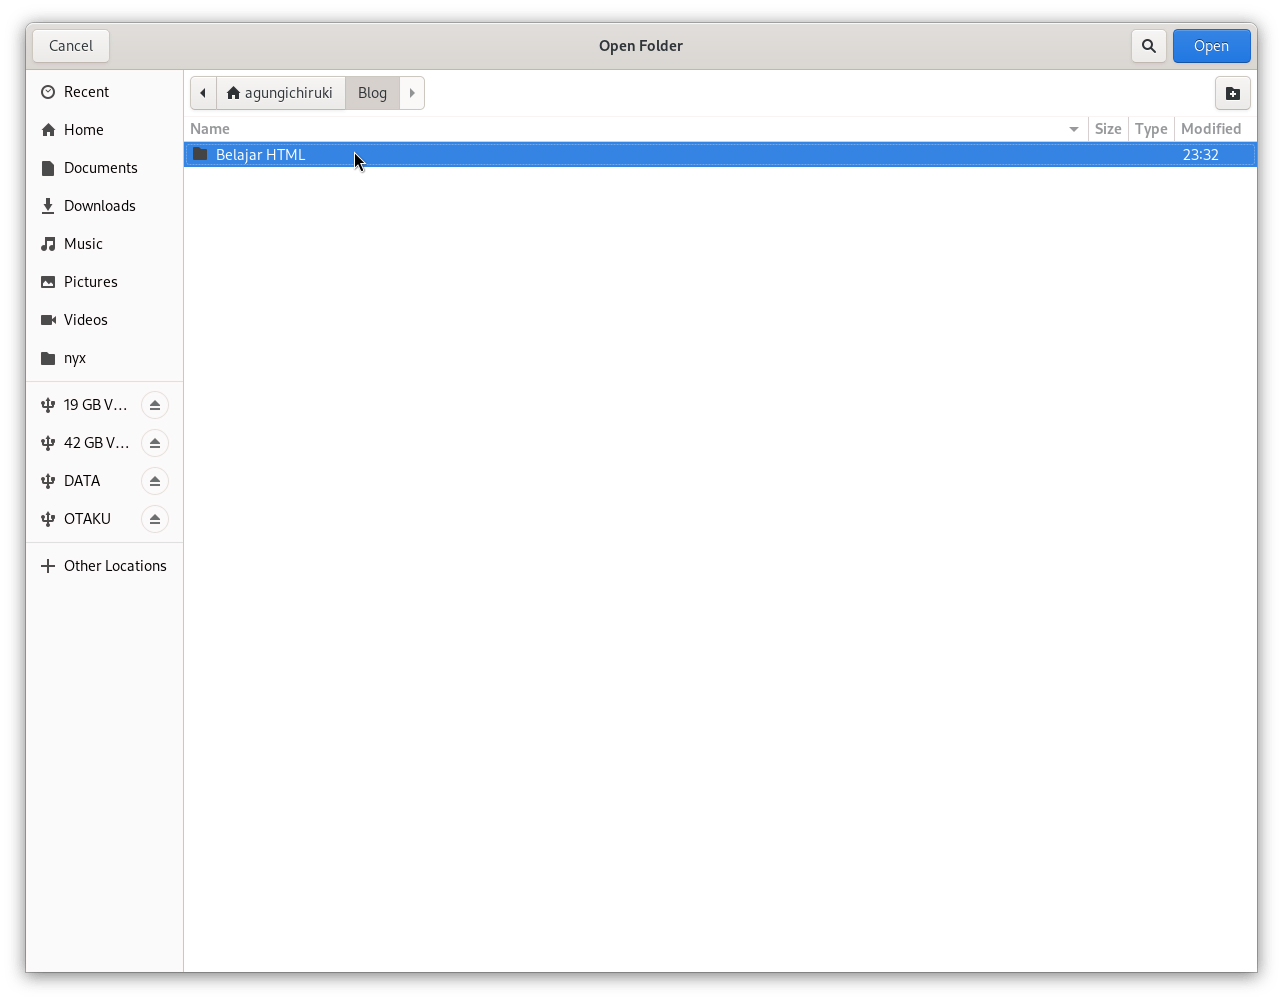Image resolution: width=1283 pixels, height=1001 pixels.
Task: Click the search magnifier icon
Action: (x=1149, y=46)
